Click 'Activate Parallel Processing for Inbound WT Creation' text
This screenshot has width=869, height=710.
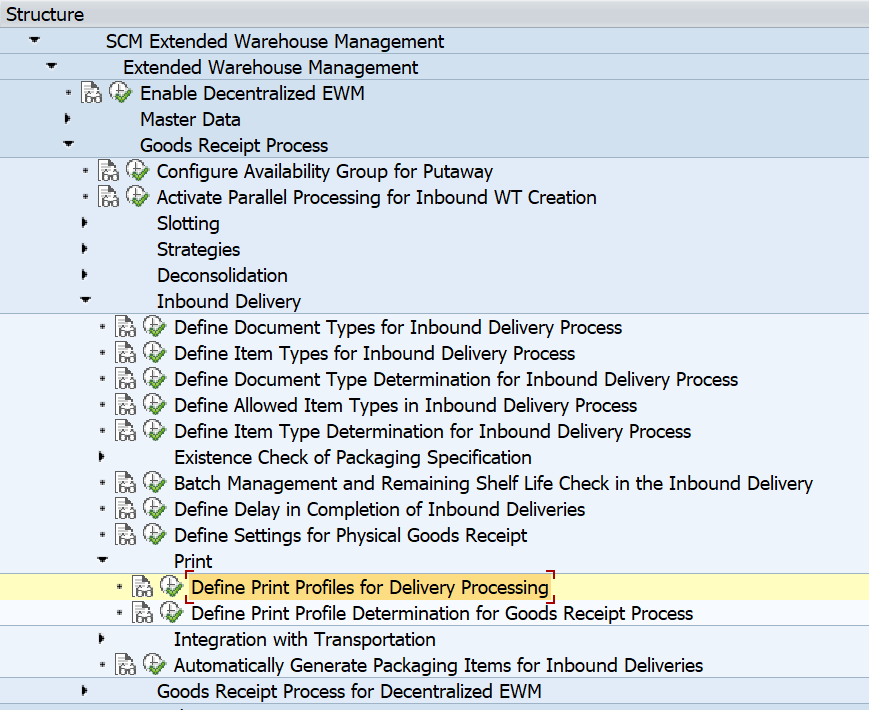(377, 197)
